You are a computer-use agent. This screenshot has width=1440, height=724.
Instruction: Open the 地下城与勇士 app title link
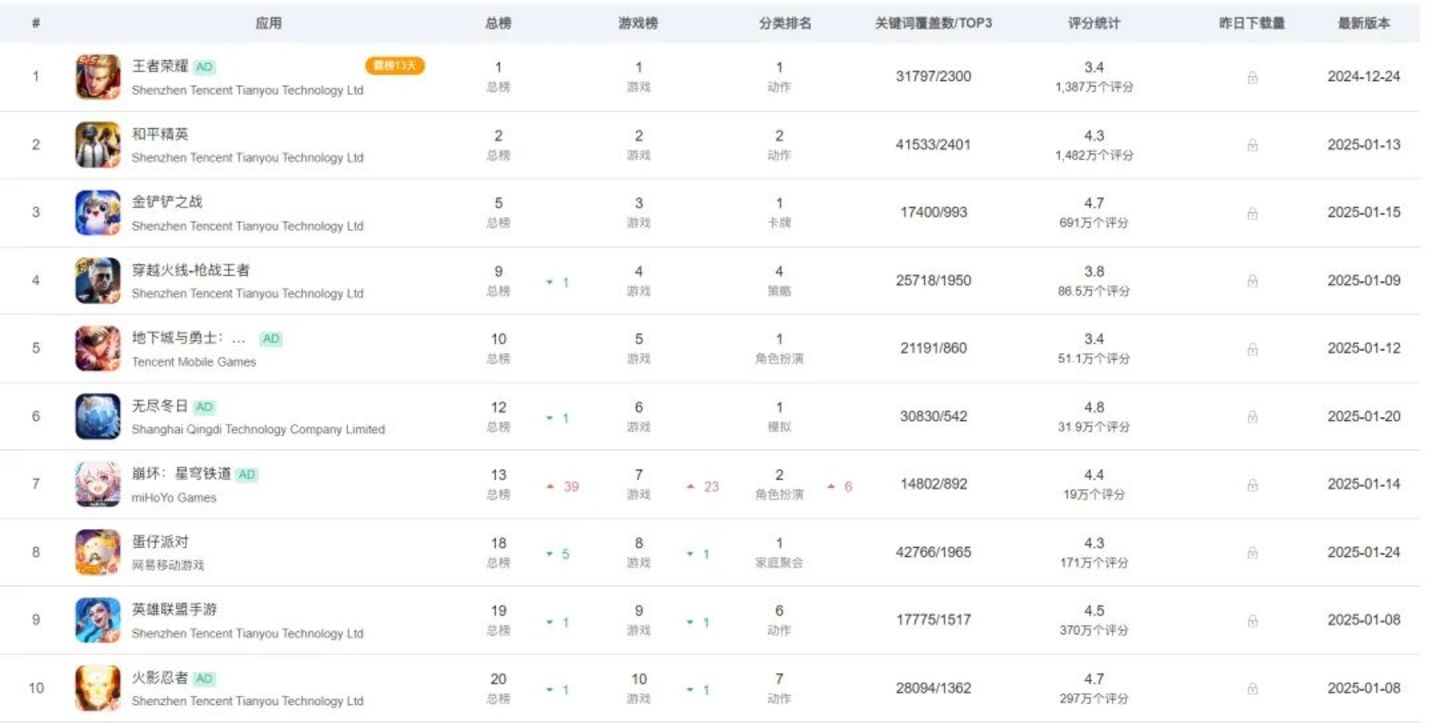tap(189, 338)
